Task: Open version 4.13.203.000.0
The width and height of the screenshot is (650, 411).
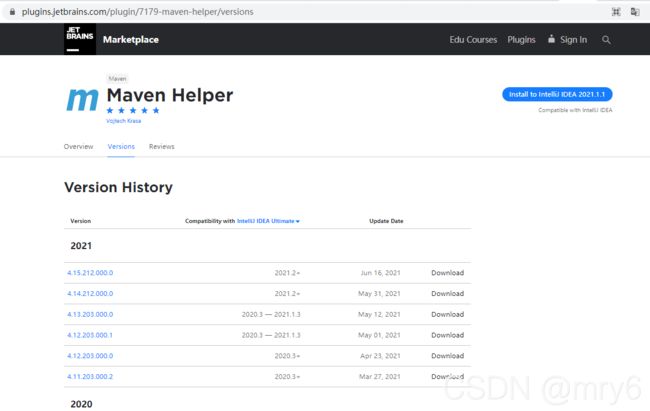Action: (x=90, y=314)
